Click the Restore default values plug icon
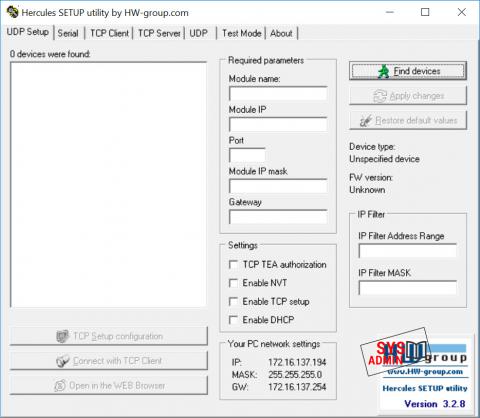The width and height of the screenshot is (480, 418). [x=366, y=121]
